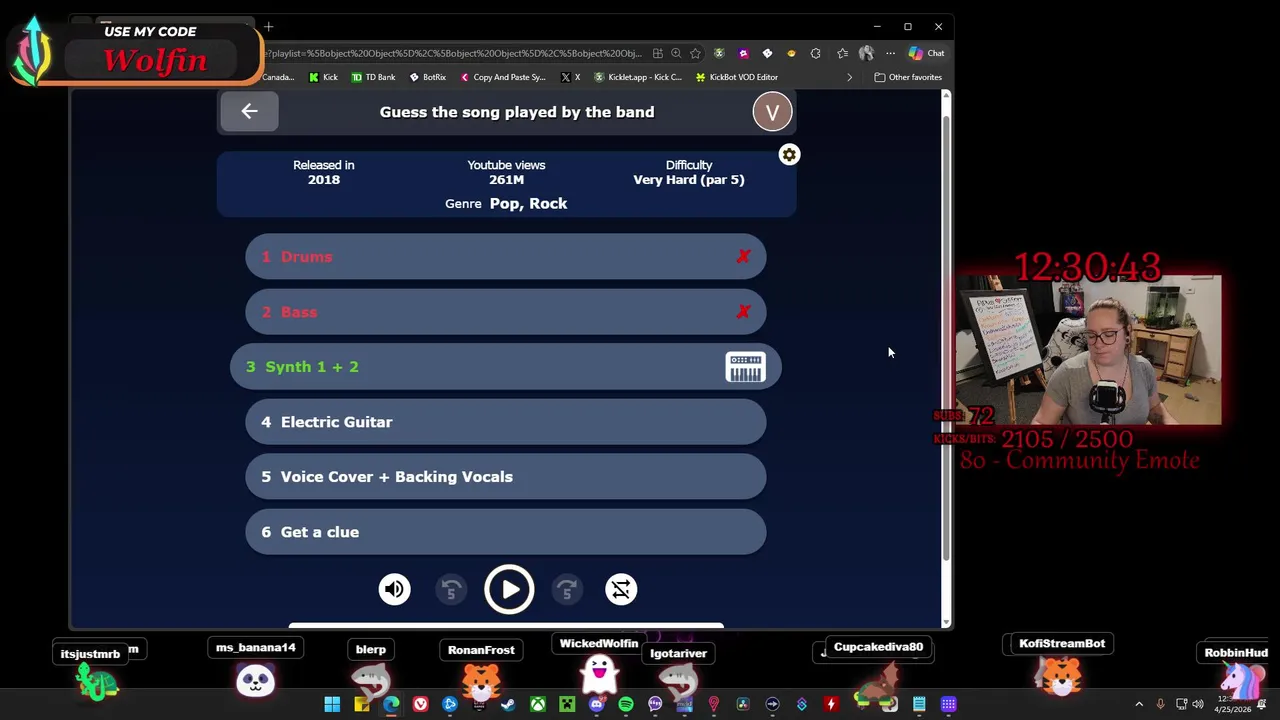The width and height of the screenshot is (1280, 720).
Task: Open the browser Extensions puzzle icon
Action: click(815, 53)
